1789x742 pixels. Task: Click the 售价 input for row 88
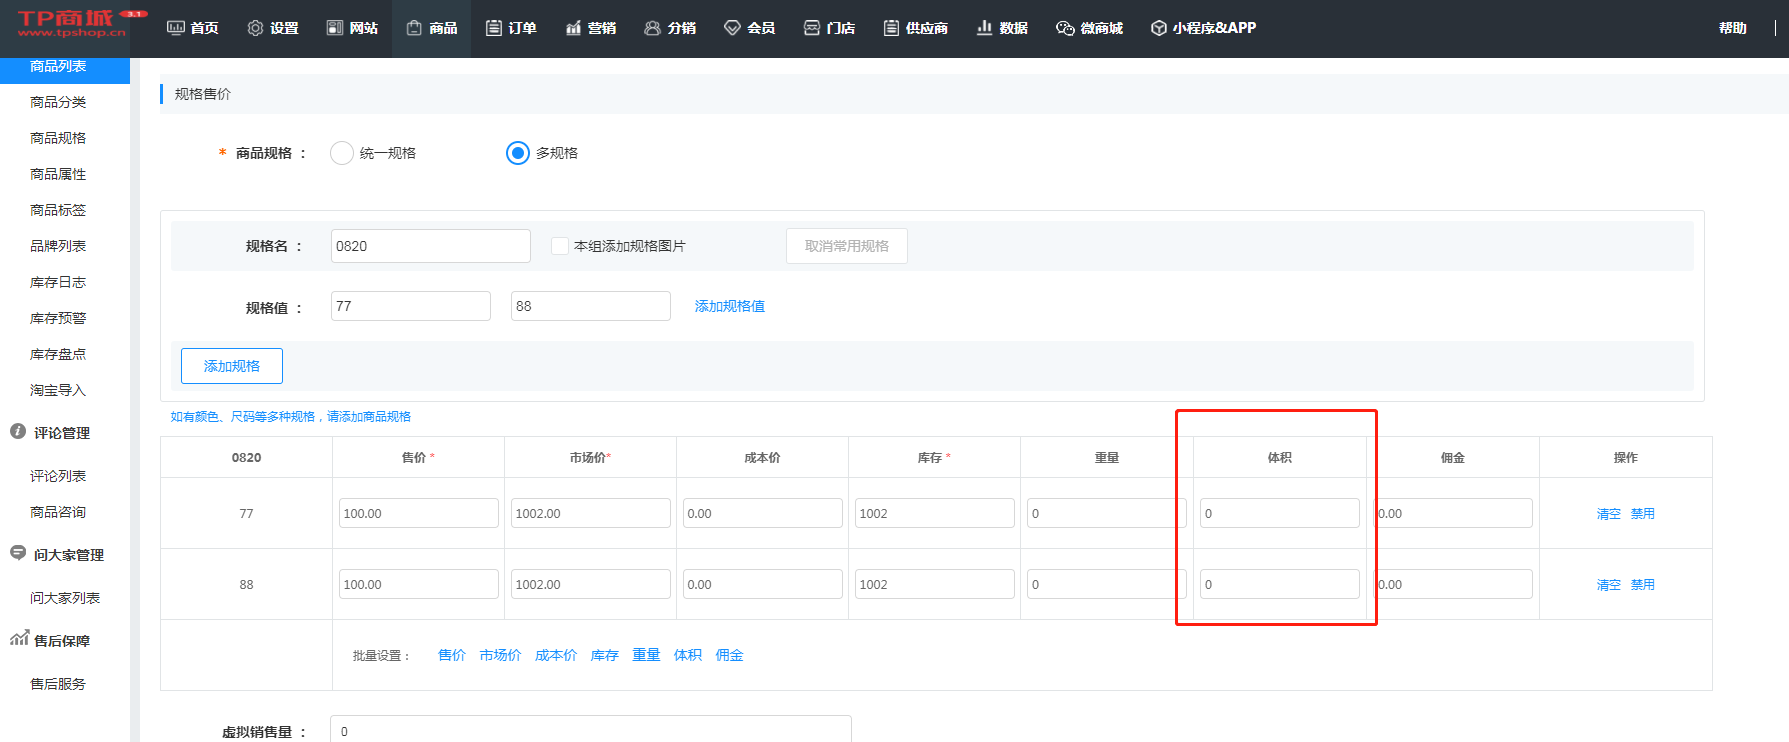[x=418, y=584]
